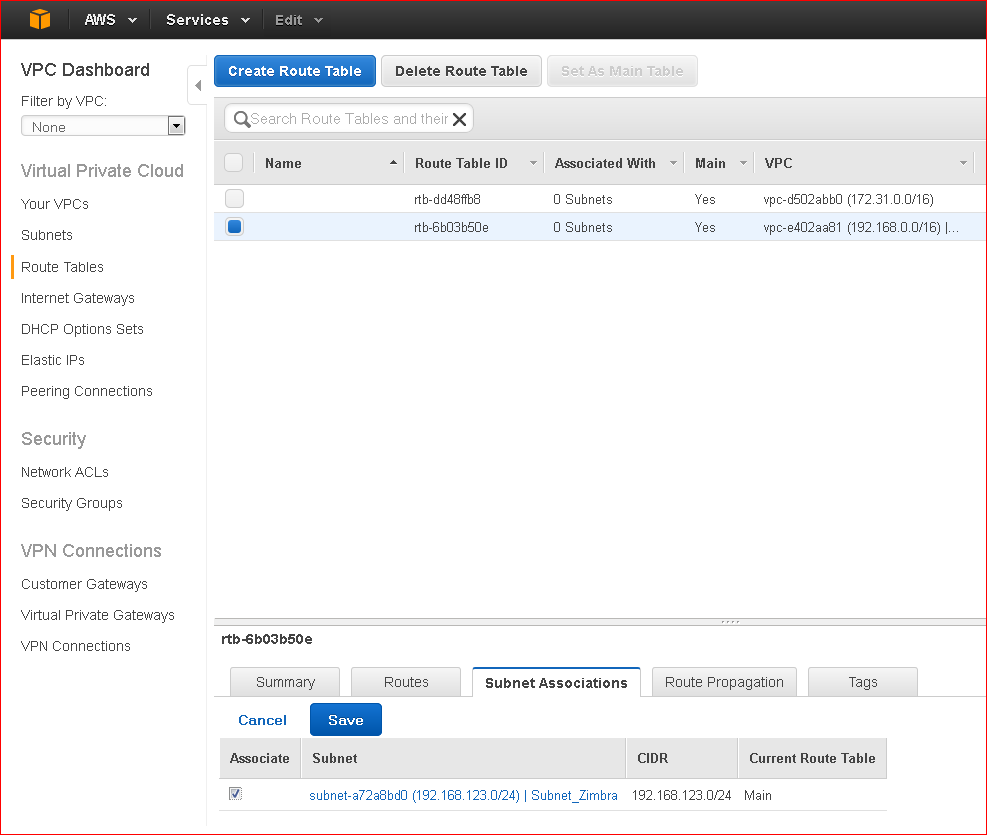
Task: Toggle the select-all checkbox in the table header
Action: click(x=234, y=162)
